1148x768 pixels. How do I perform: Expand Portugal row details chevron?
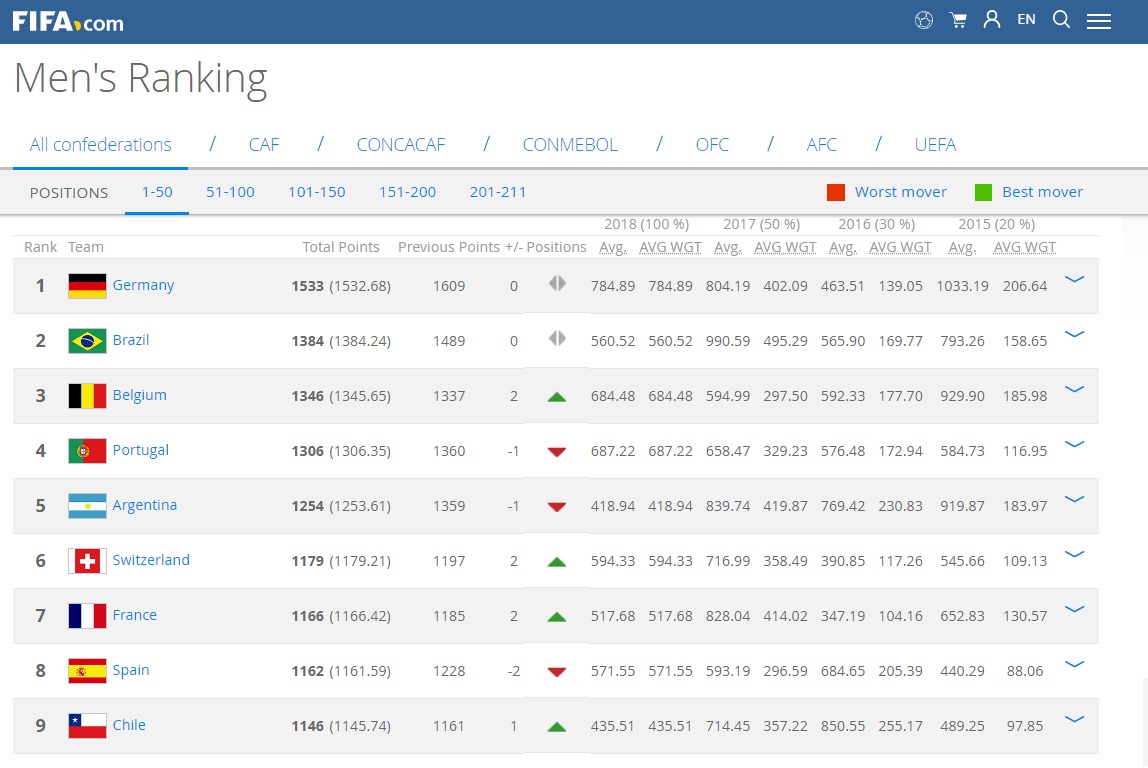pos(1075,445)
